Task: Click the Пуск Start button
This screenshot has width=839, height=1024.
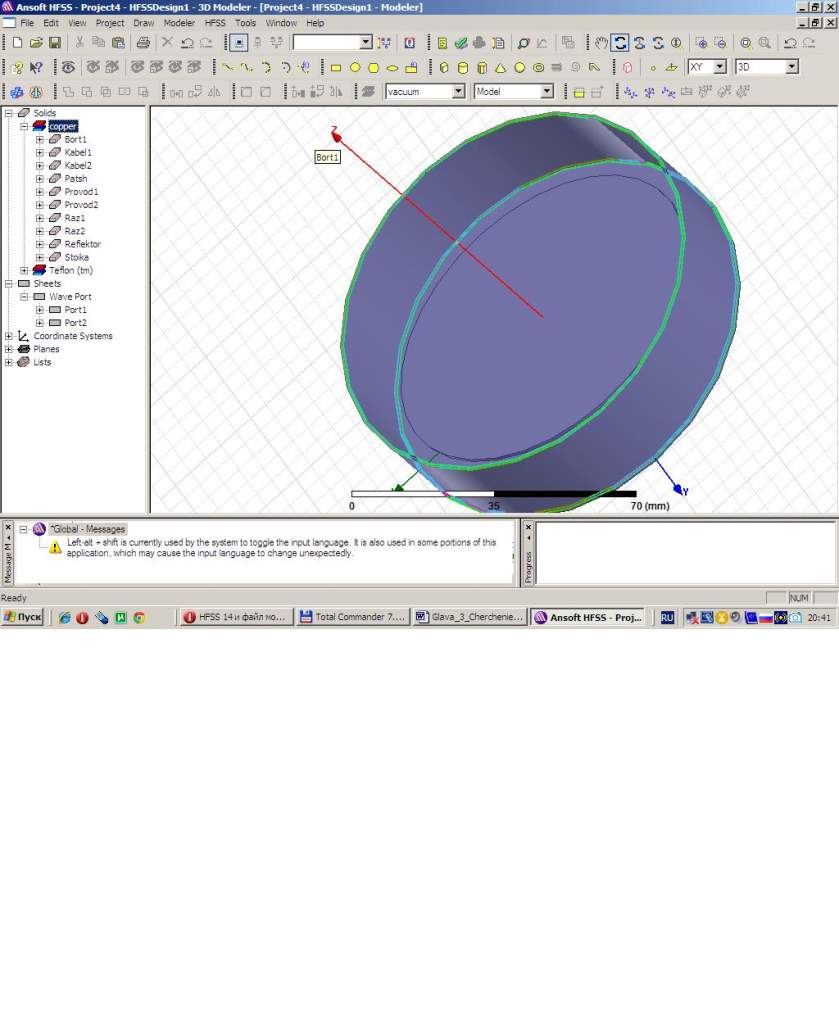Action: 23,617
